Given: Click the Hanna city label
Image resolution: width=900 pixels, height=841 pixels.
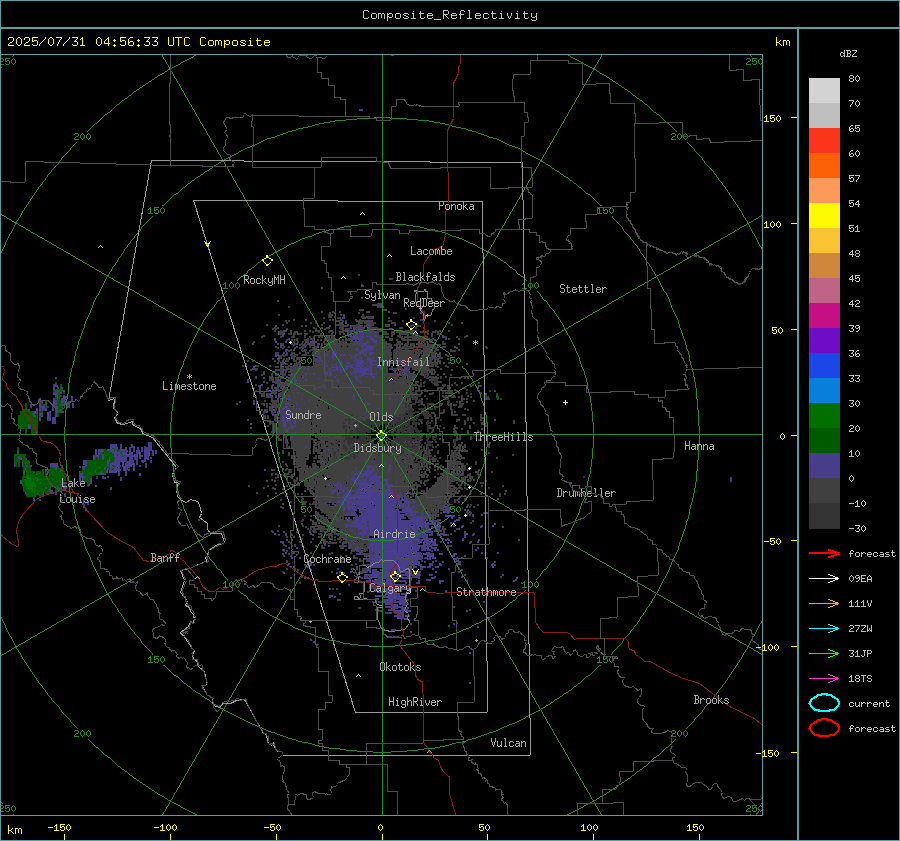Looking at the screenshot, I should (x=699, y=445).
